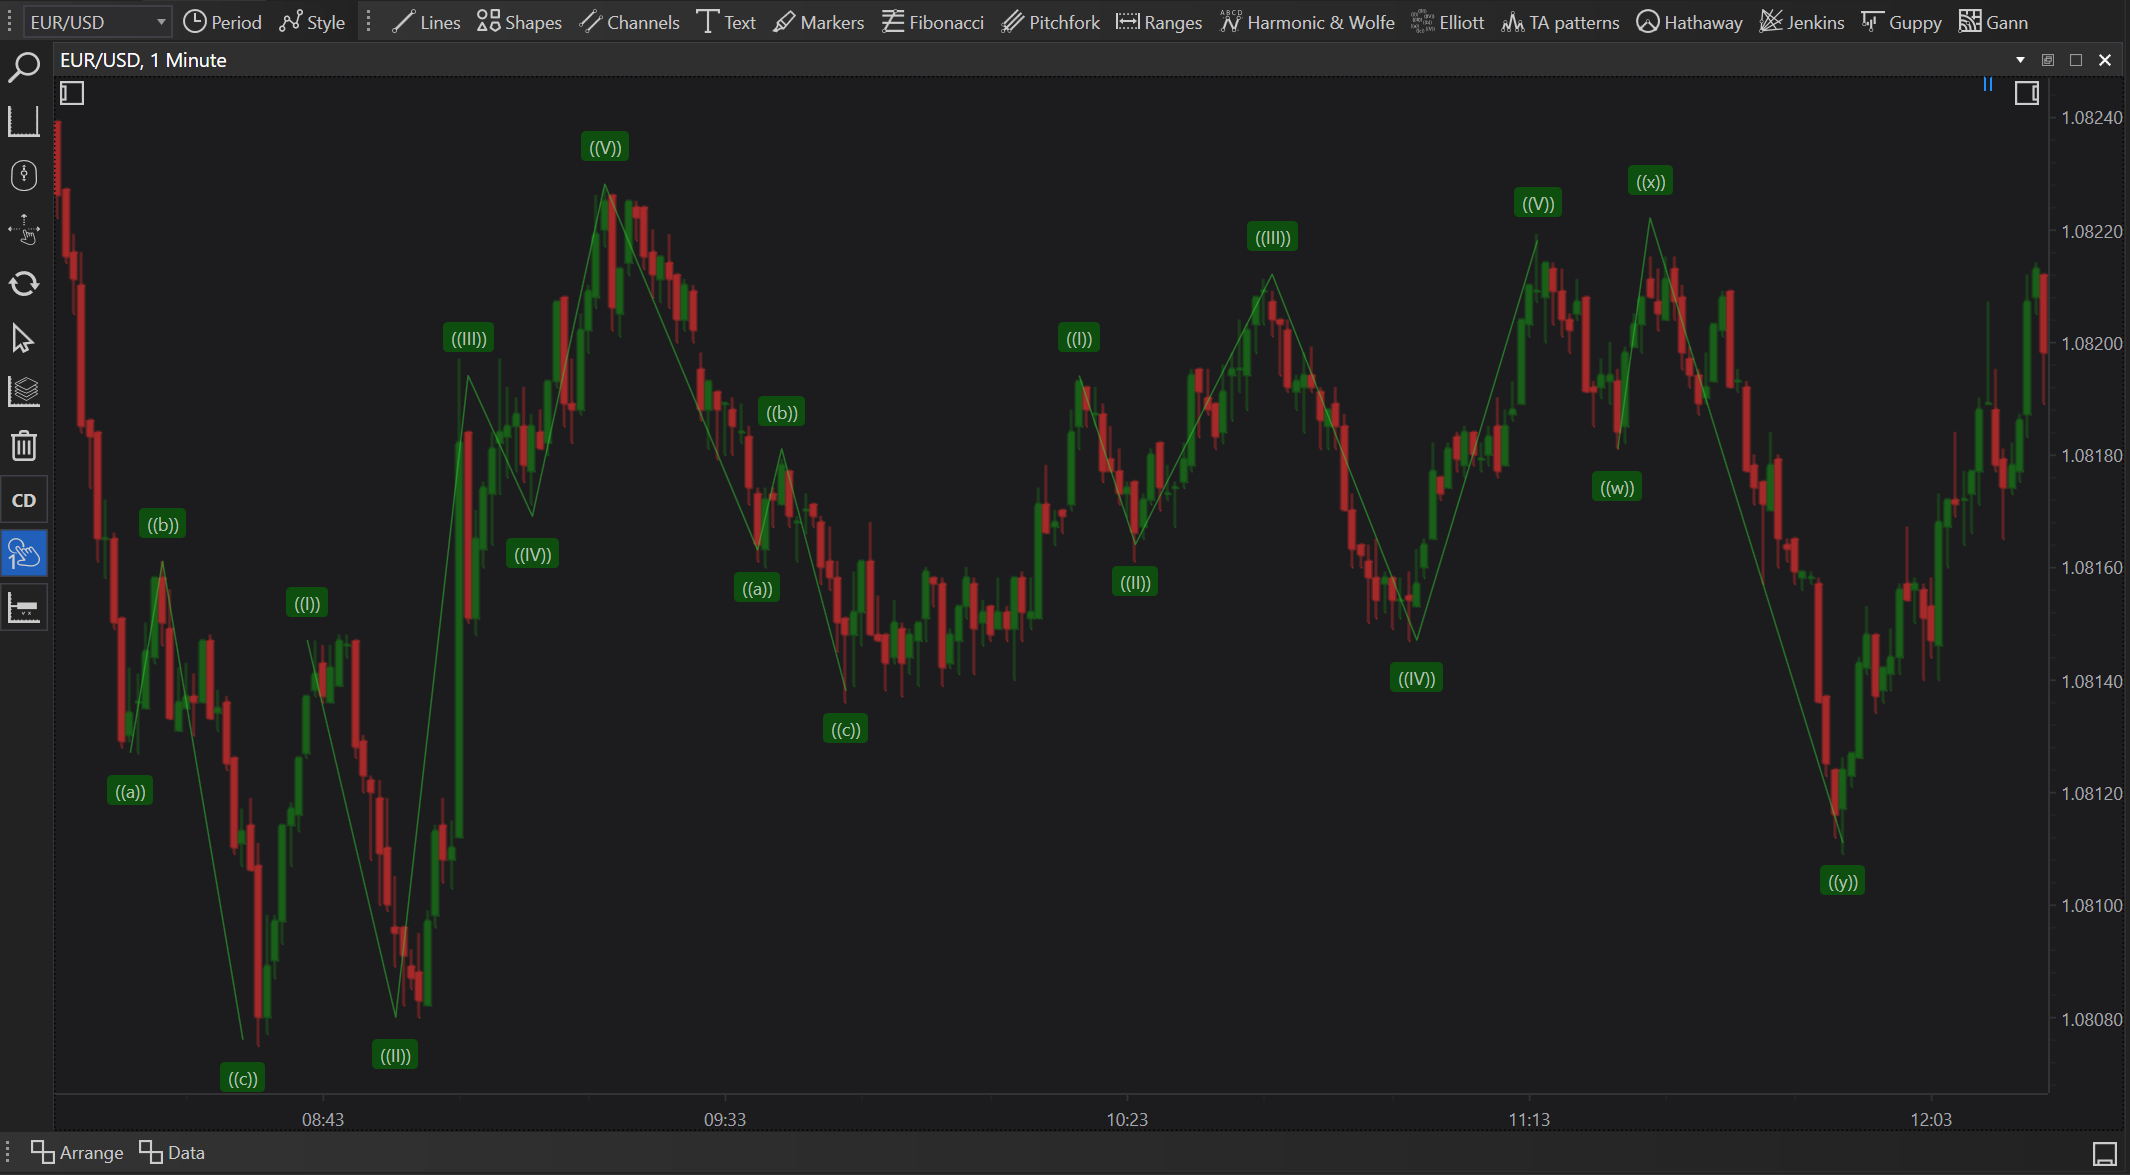
Task: Click the hand pan-move tool icon
Action: (x=23, y=230)
